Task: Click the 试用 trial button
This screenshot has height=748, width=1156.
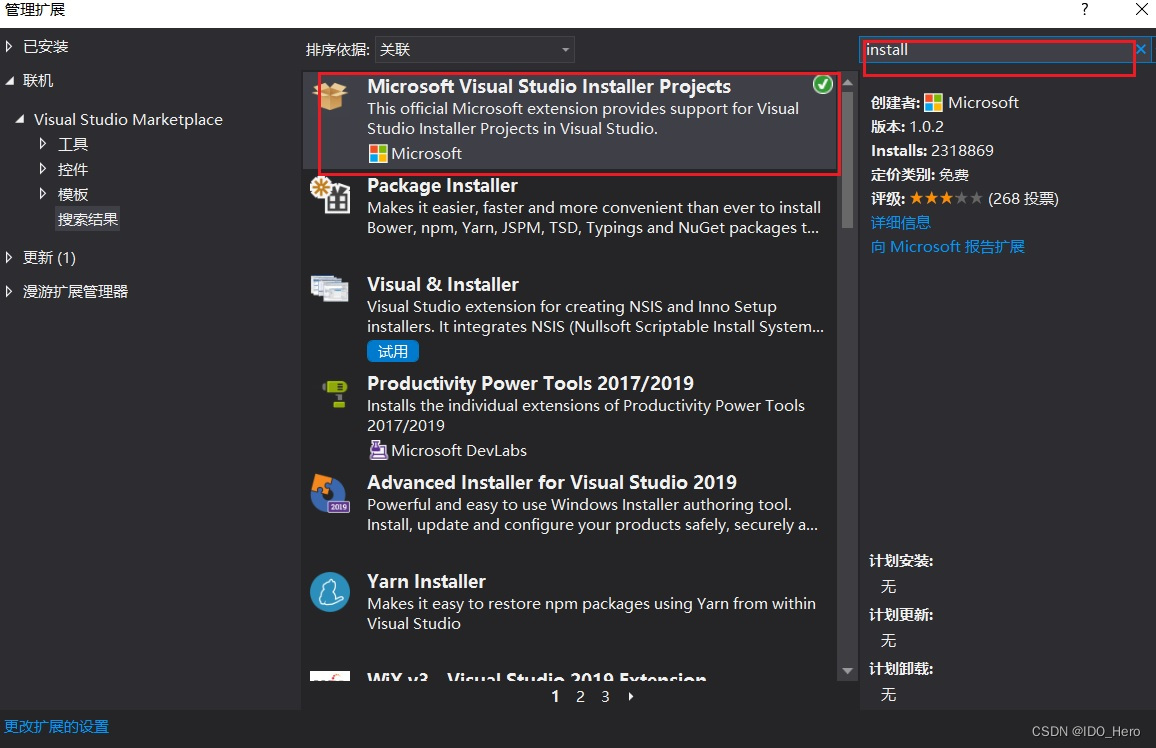Action: pyautogui.click(x=393, y=352)
